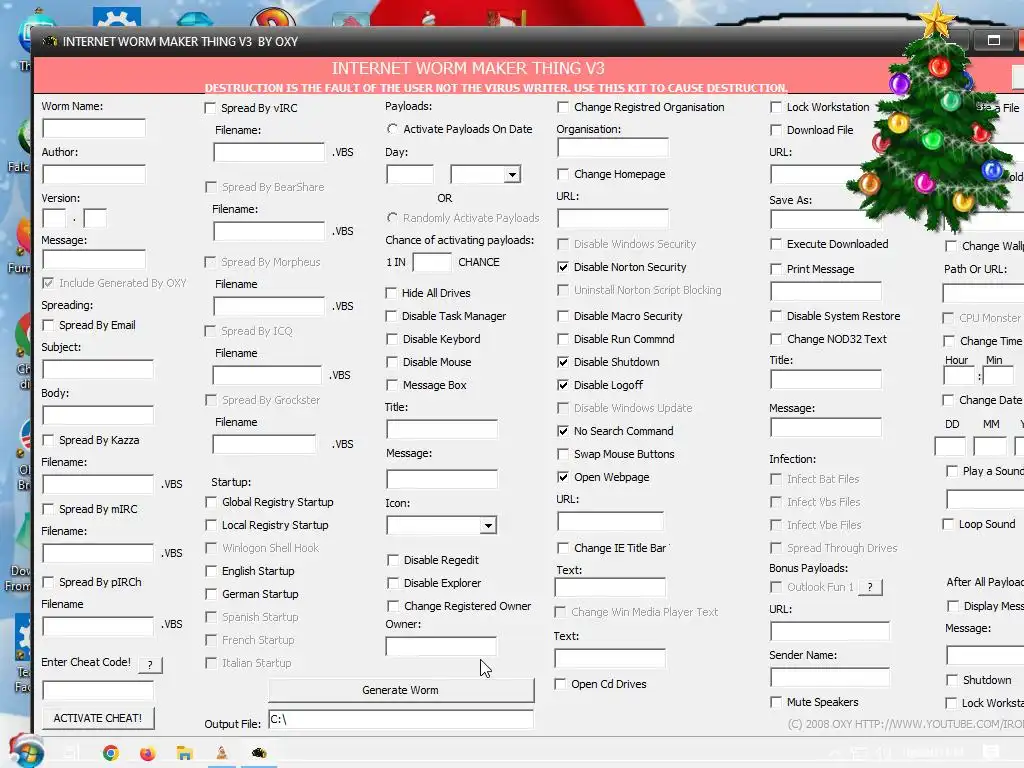The height and width of the screenshot is (768, 1024).
Task: Uncheck the Open Webpage checkbox
Action: point(563,477)
